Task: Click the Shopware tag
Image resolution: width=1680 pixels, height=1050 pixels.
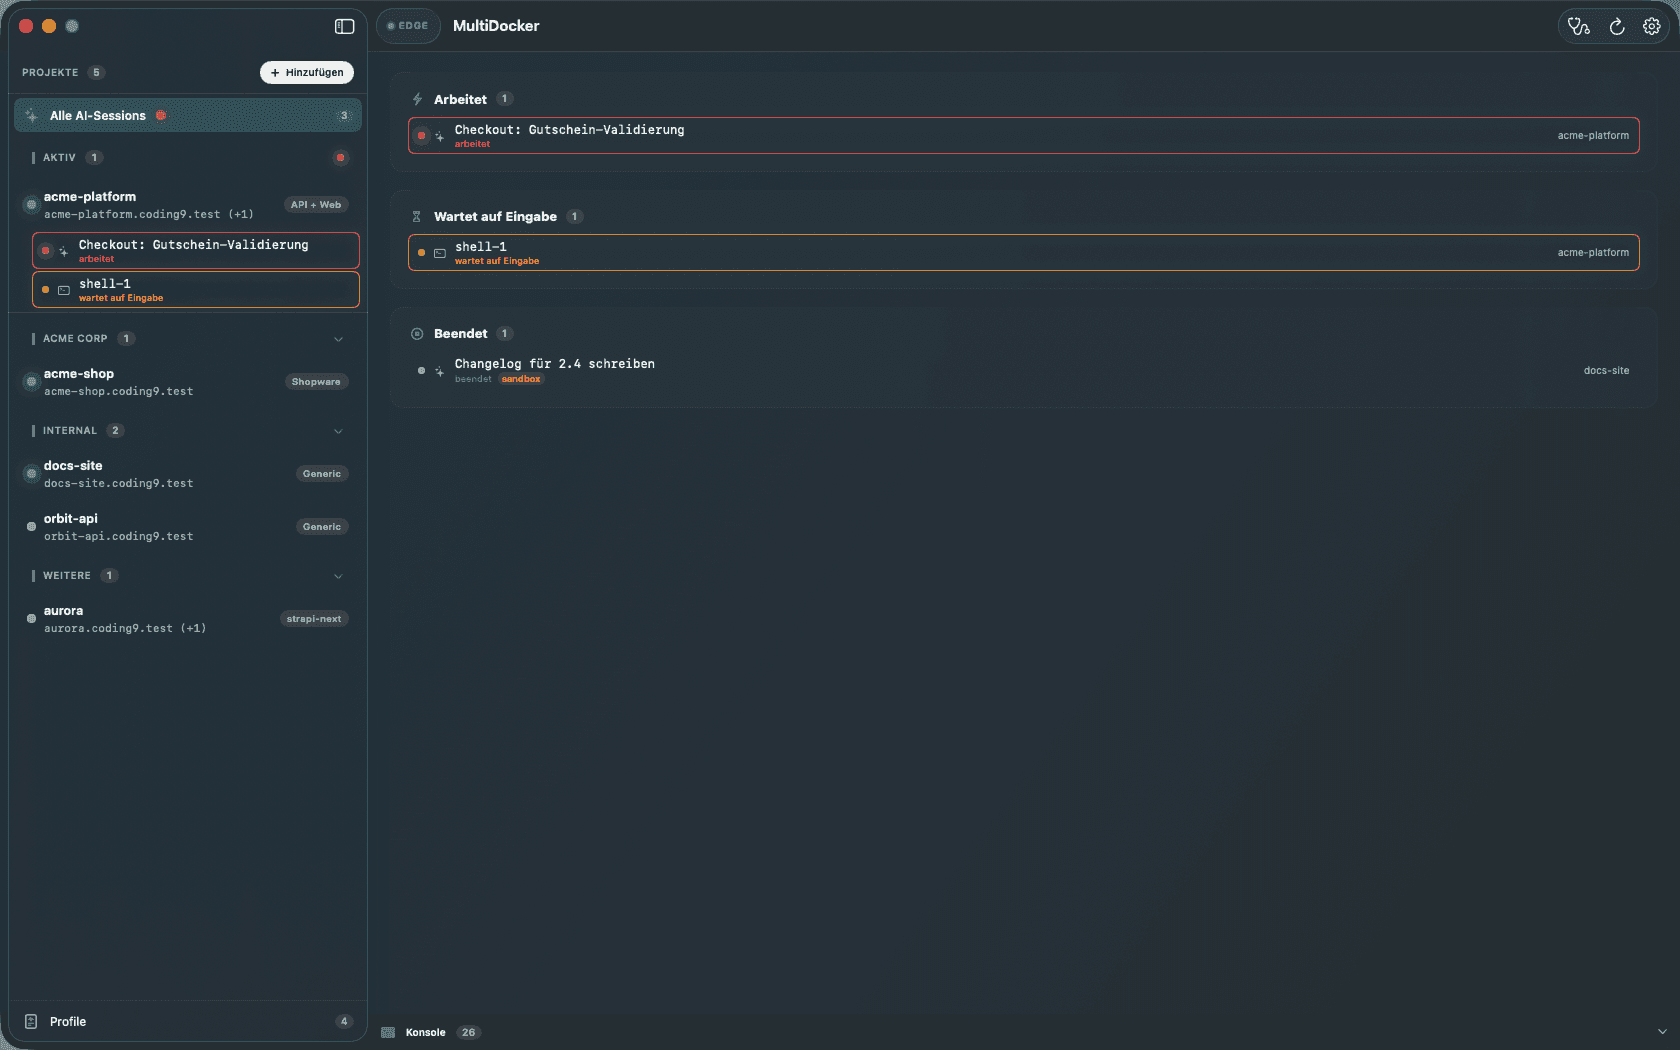Action: point(316,382)
